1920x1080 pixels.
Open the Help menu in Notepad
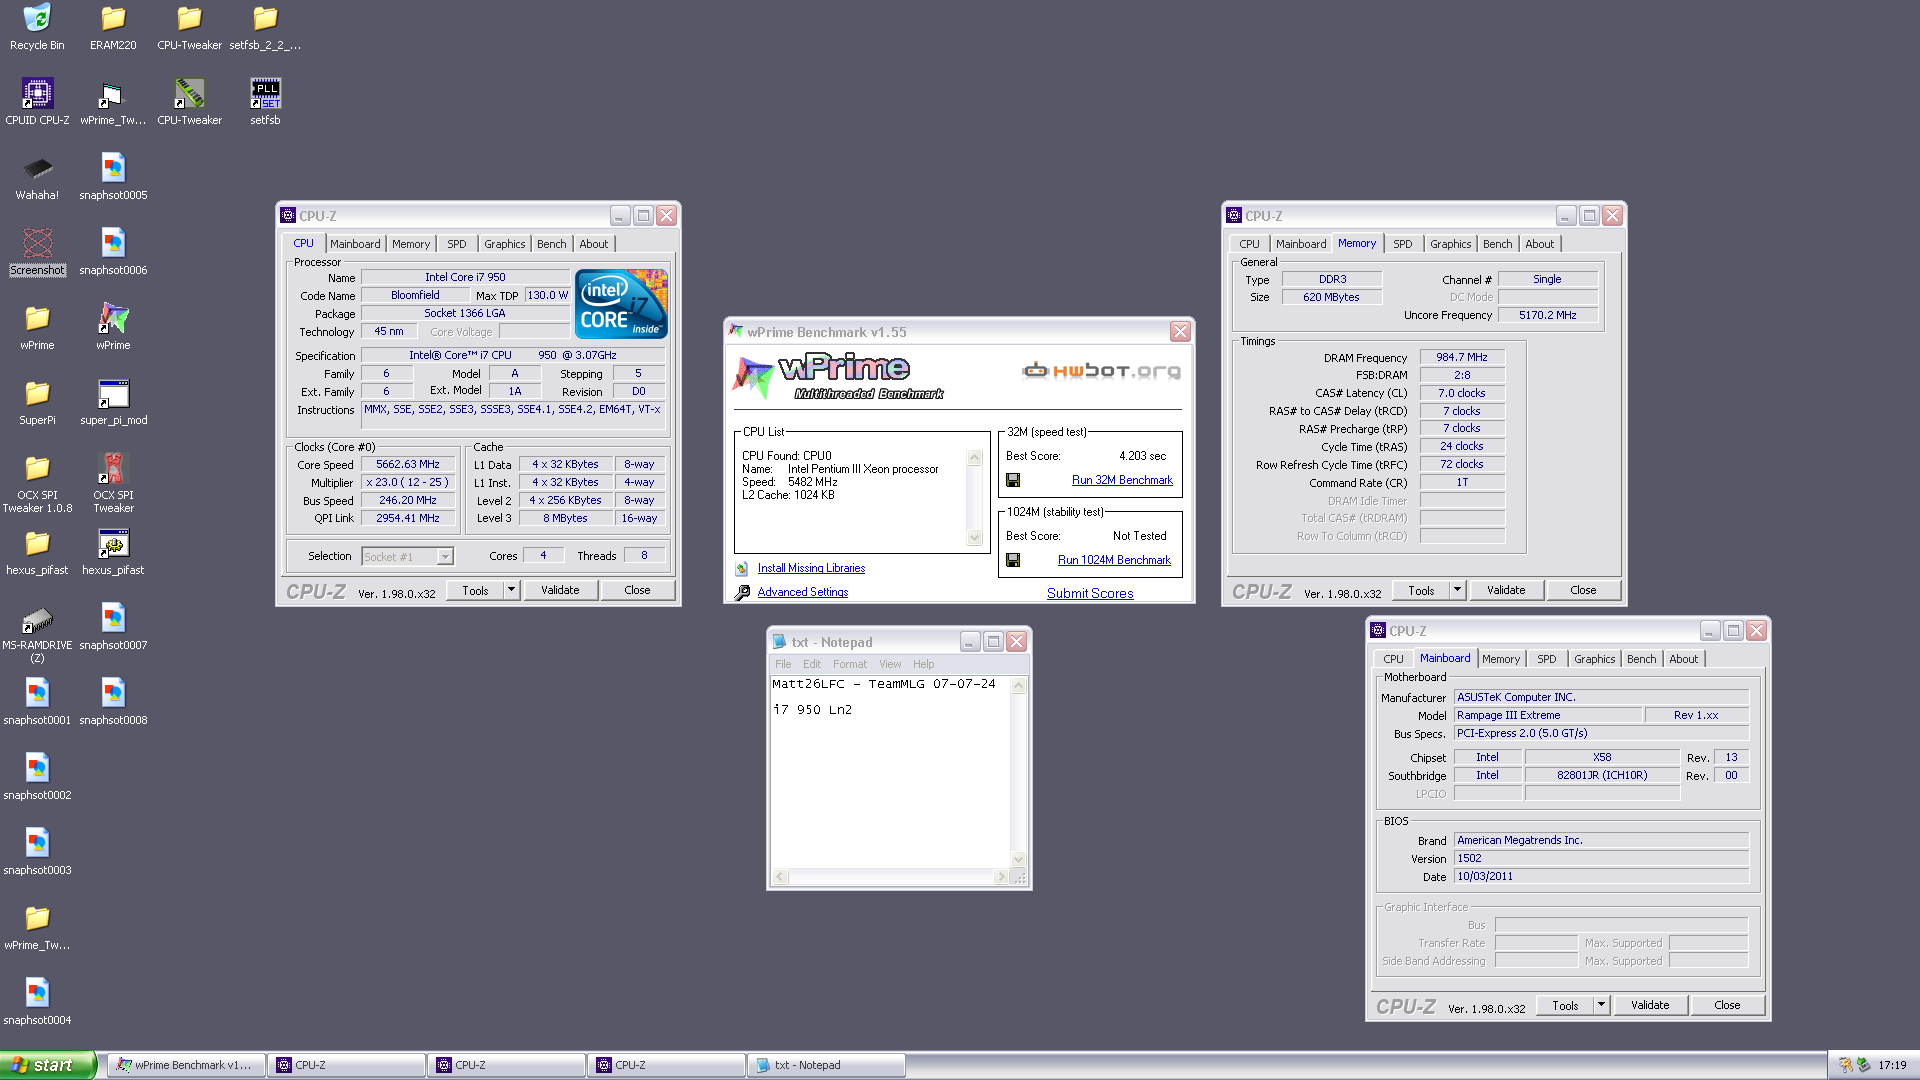(923, 664)
